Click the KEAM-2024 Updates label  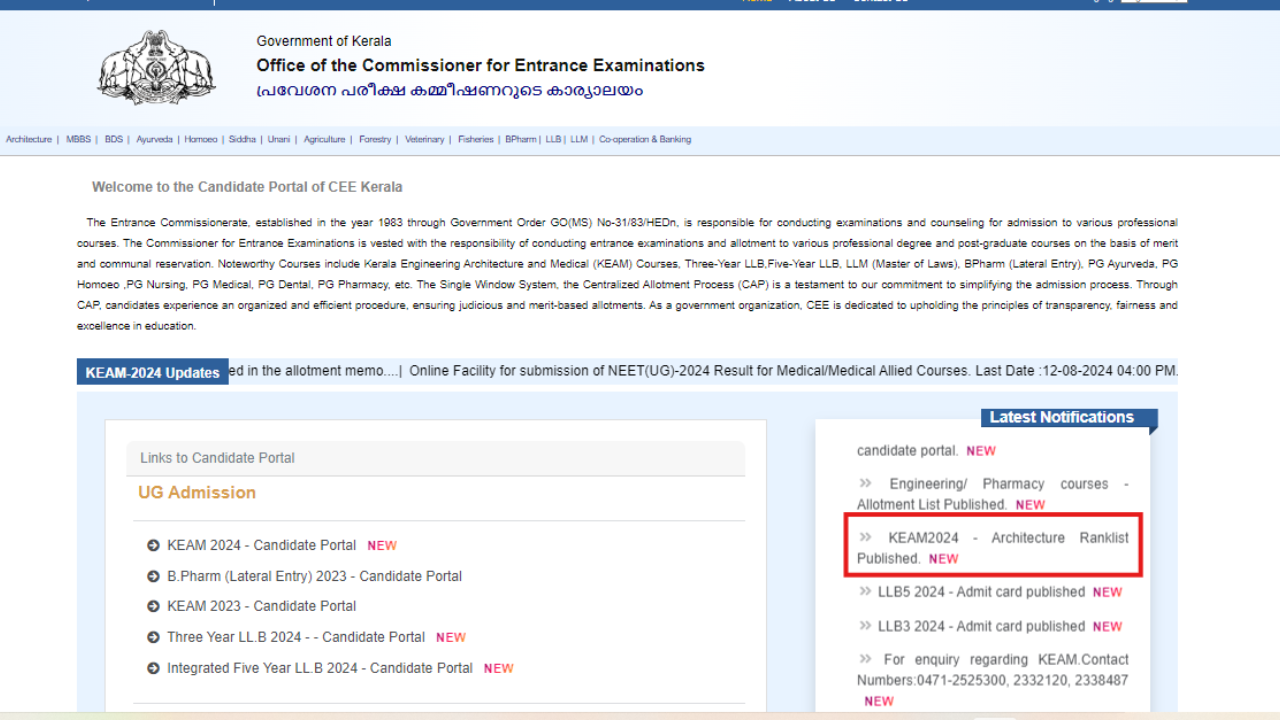153,372
